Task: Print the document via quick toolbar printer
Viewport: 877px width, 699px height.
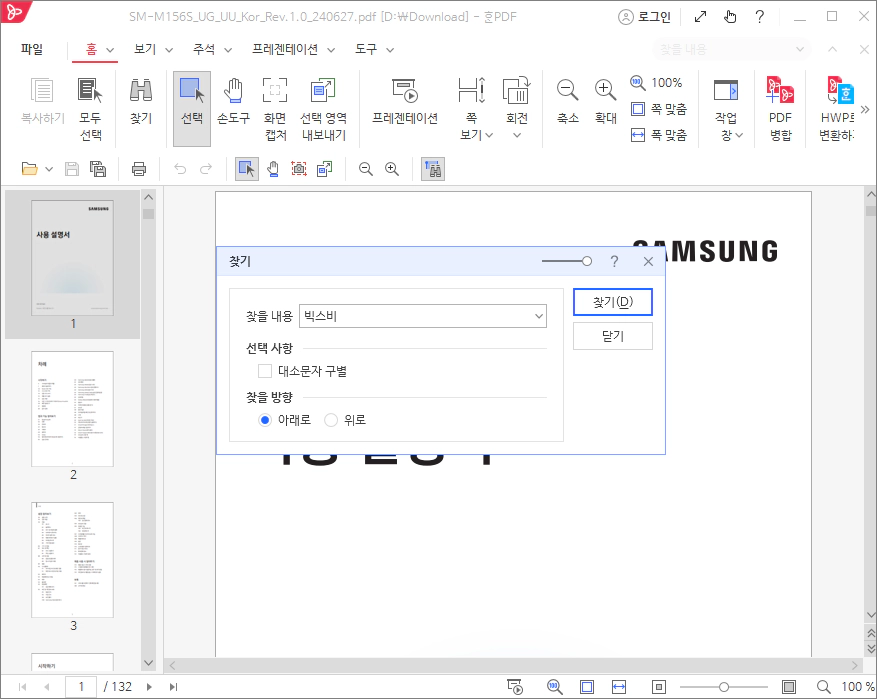Action: [139, 169]
